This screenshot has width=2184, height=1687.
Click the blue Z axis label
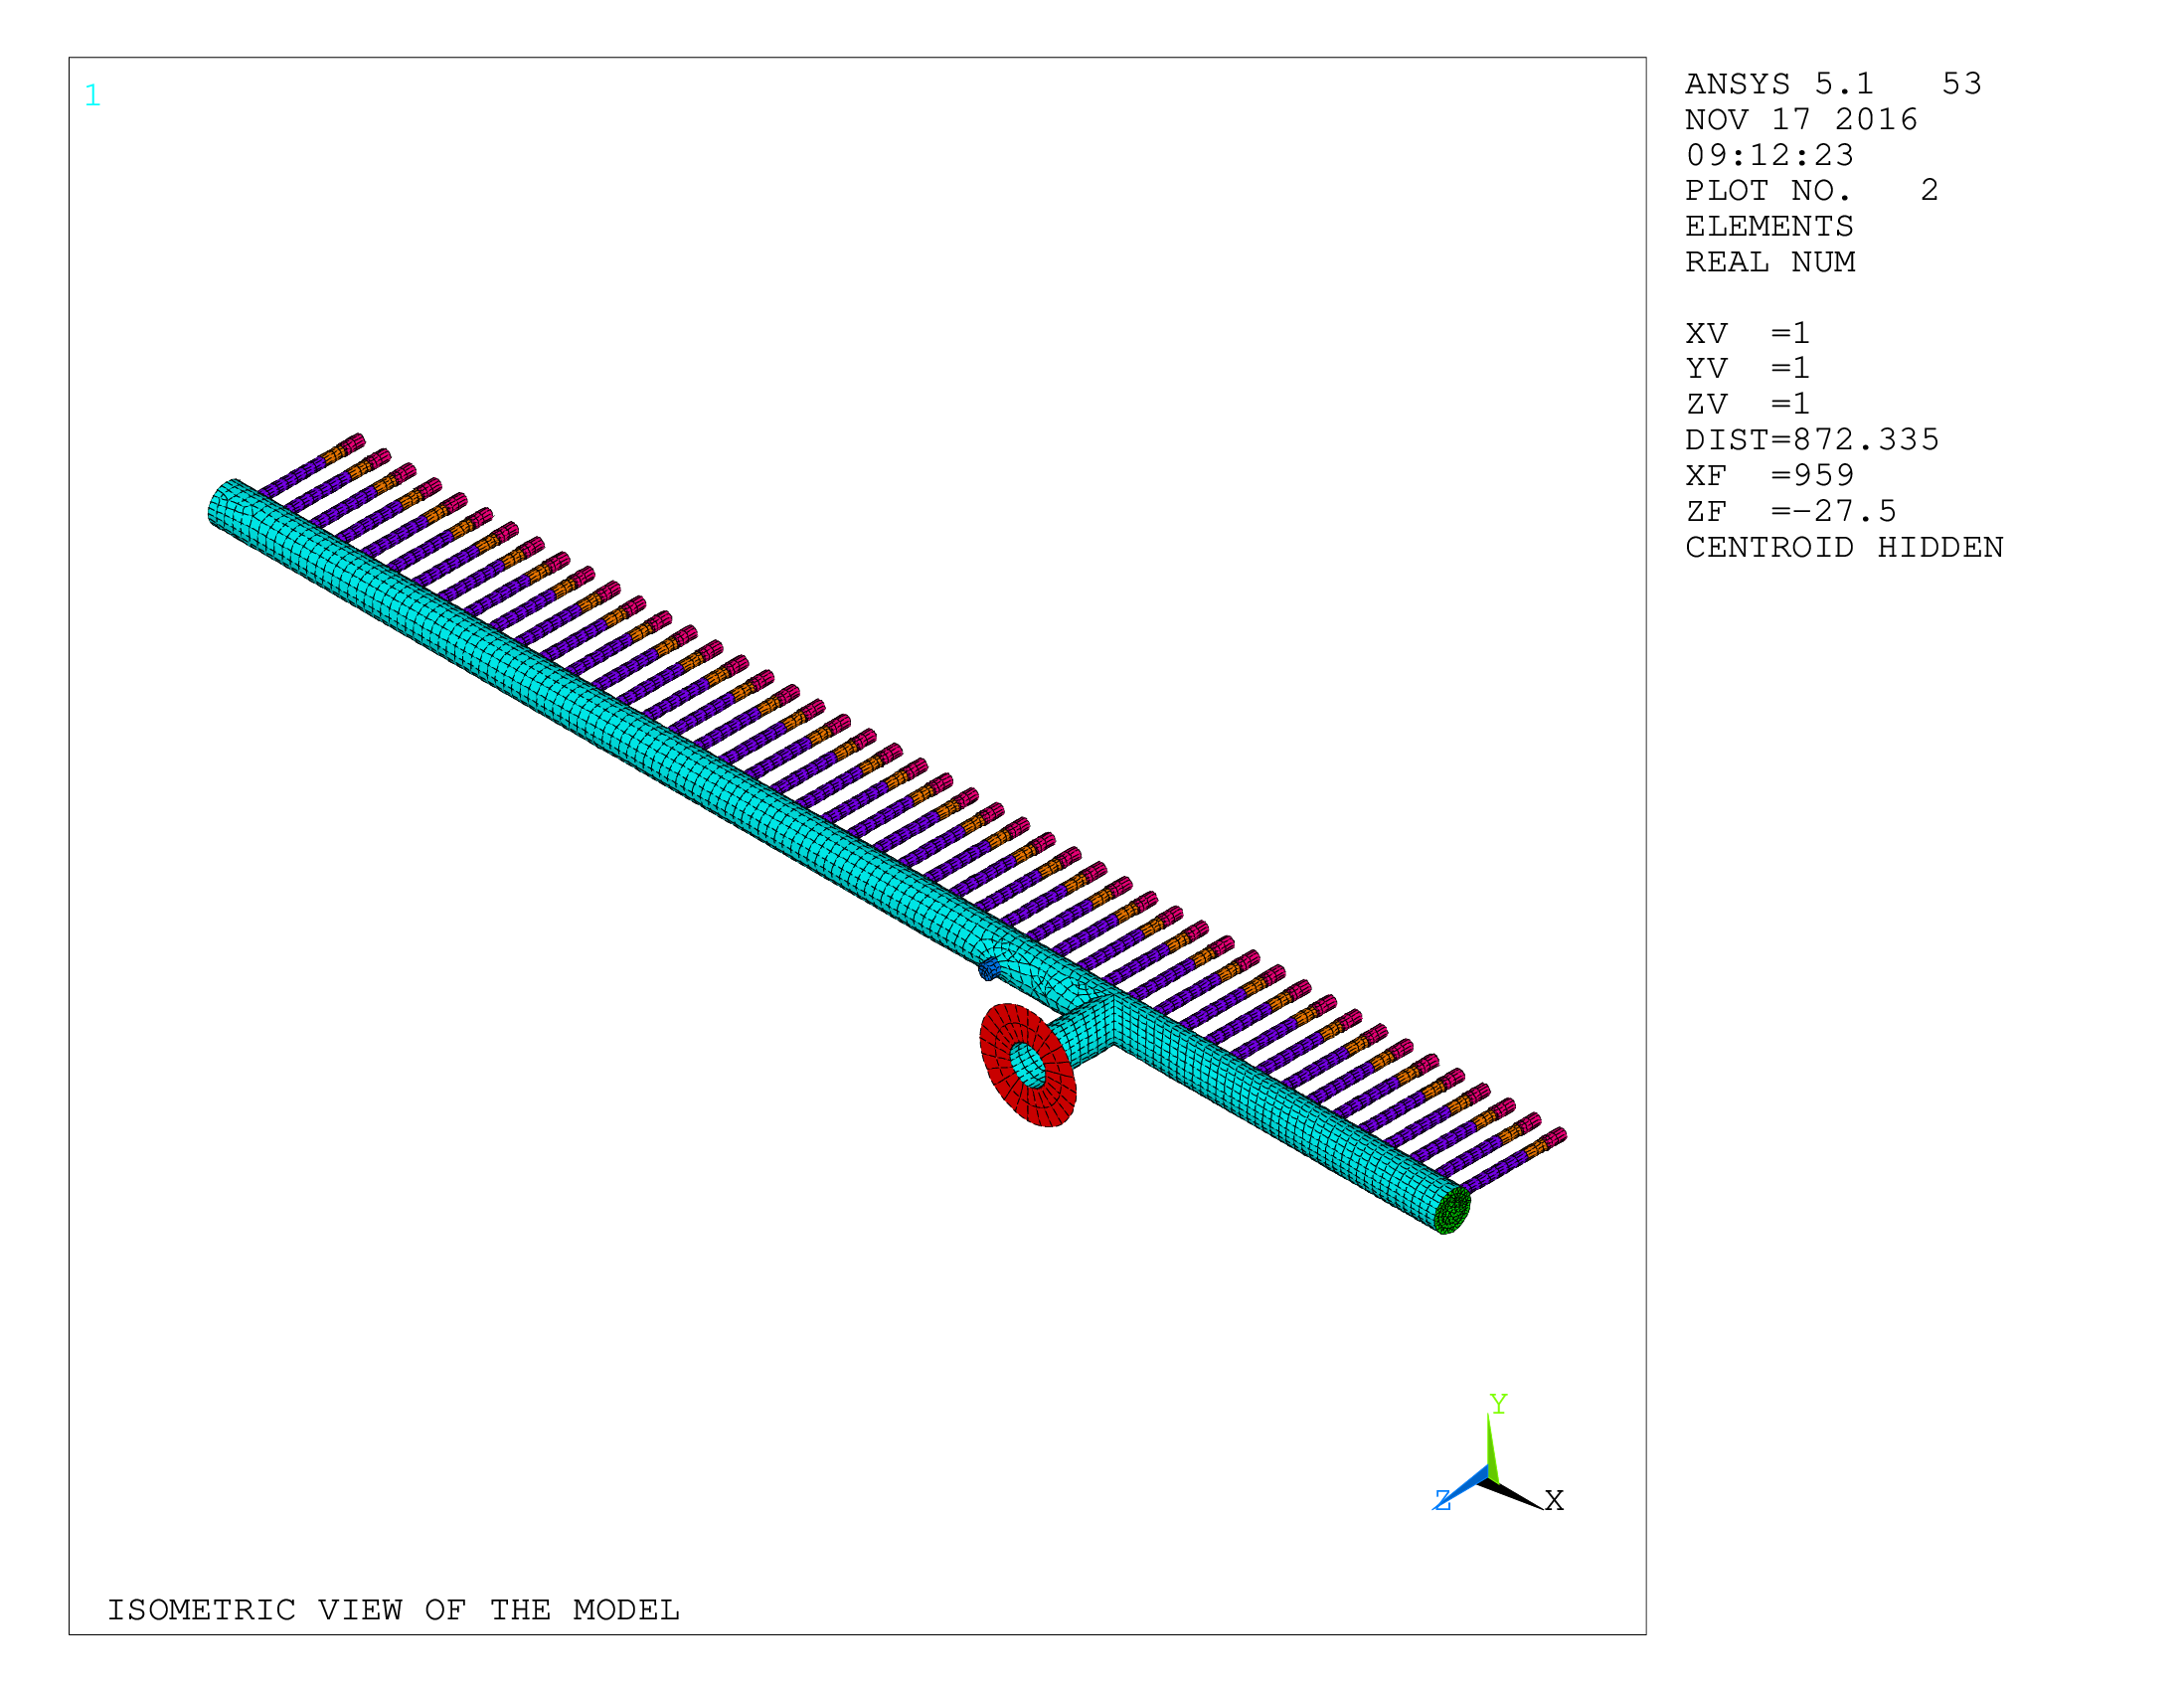[x=1442, y=1500]
